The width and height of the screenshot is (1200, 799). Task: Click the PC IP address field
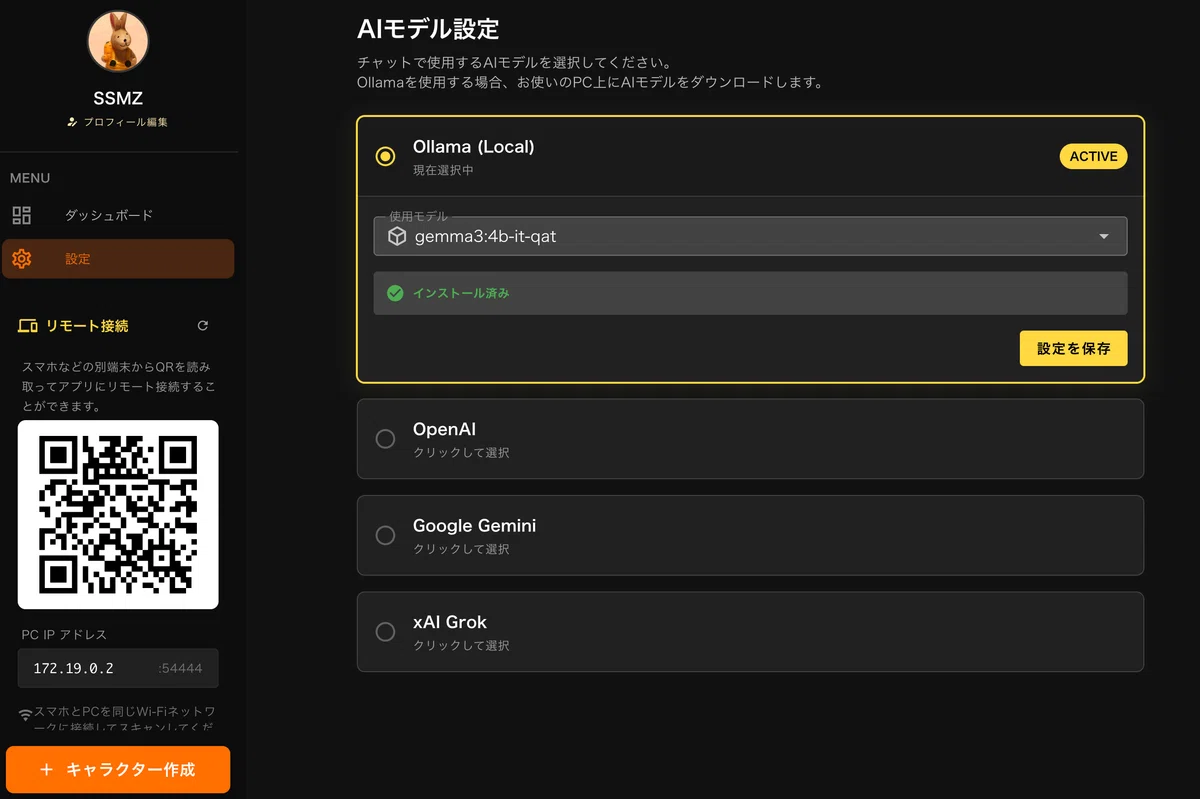pyautogui.click(x=118, y=668)
